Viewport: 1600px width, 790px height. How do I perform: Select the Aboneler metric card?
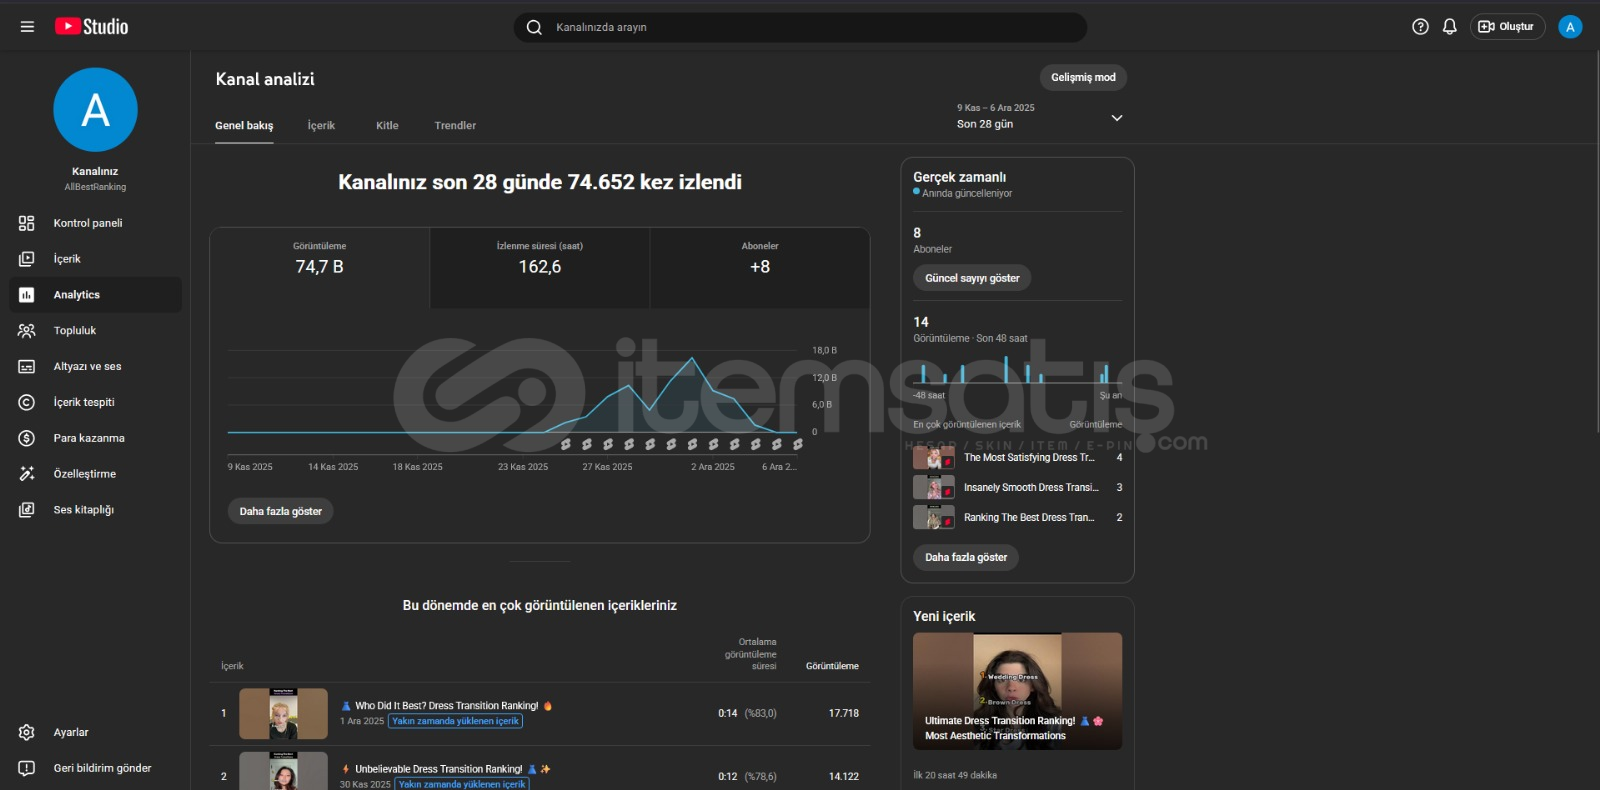pyautogui.click(x=760, y=267)
